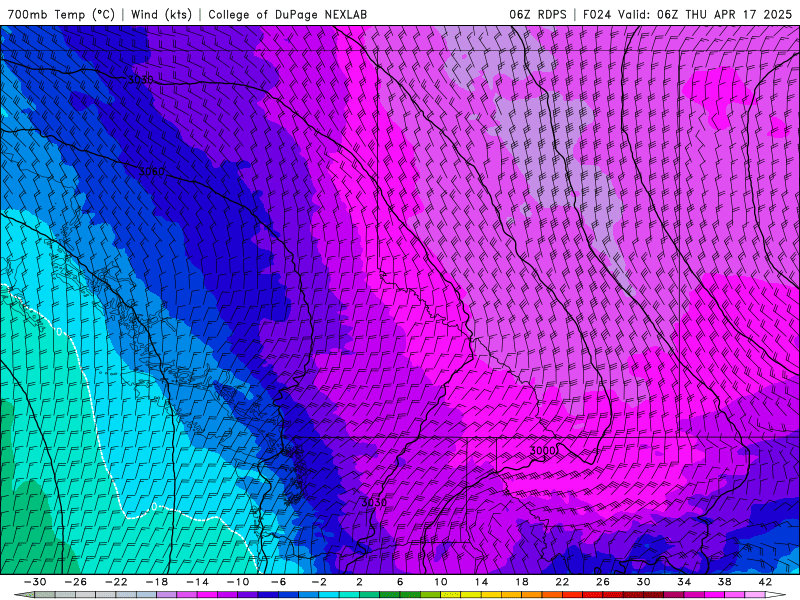Click the '-30' color scale label
This screenshot has width=800, height=600.
click(x=35, y=582)
